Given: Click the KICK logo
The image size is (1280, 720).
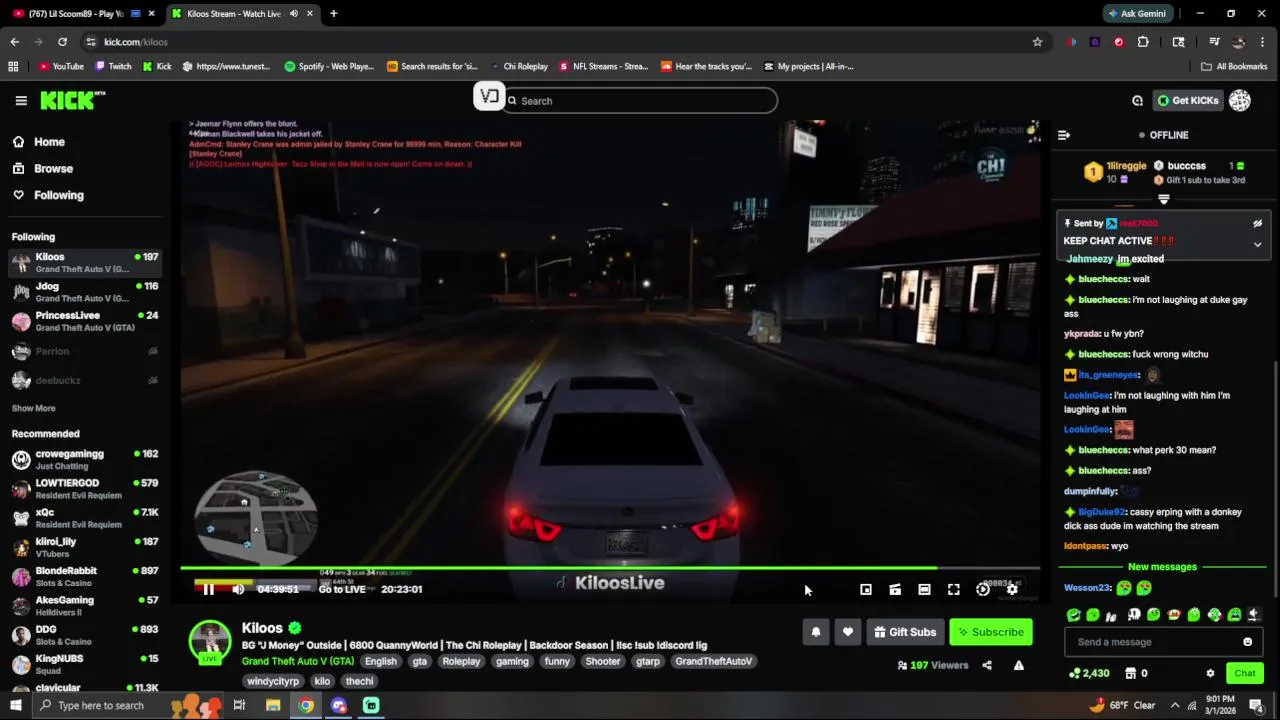Looking at the screenshot, I should (72, 100).
